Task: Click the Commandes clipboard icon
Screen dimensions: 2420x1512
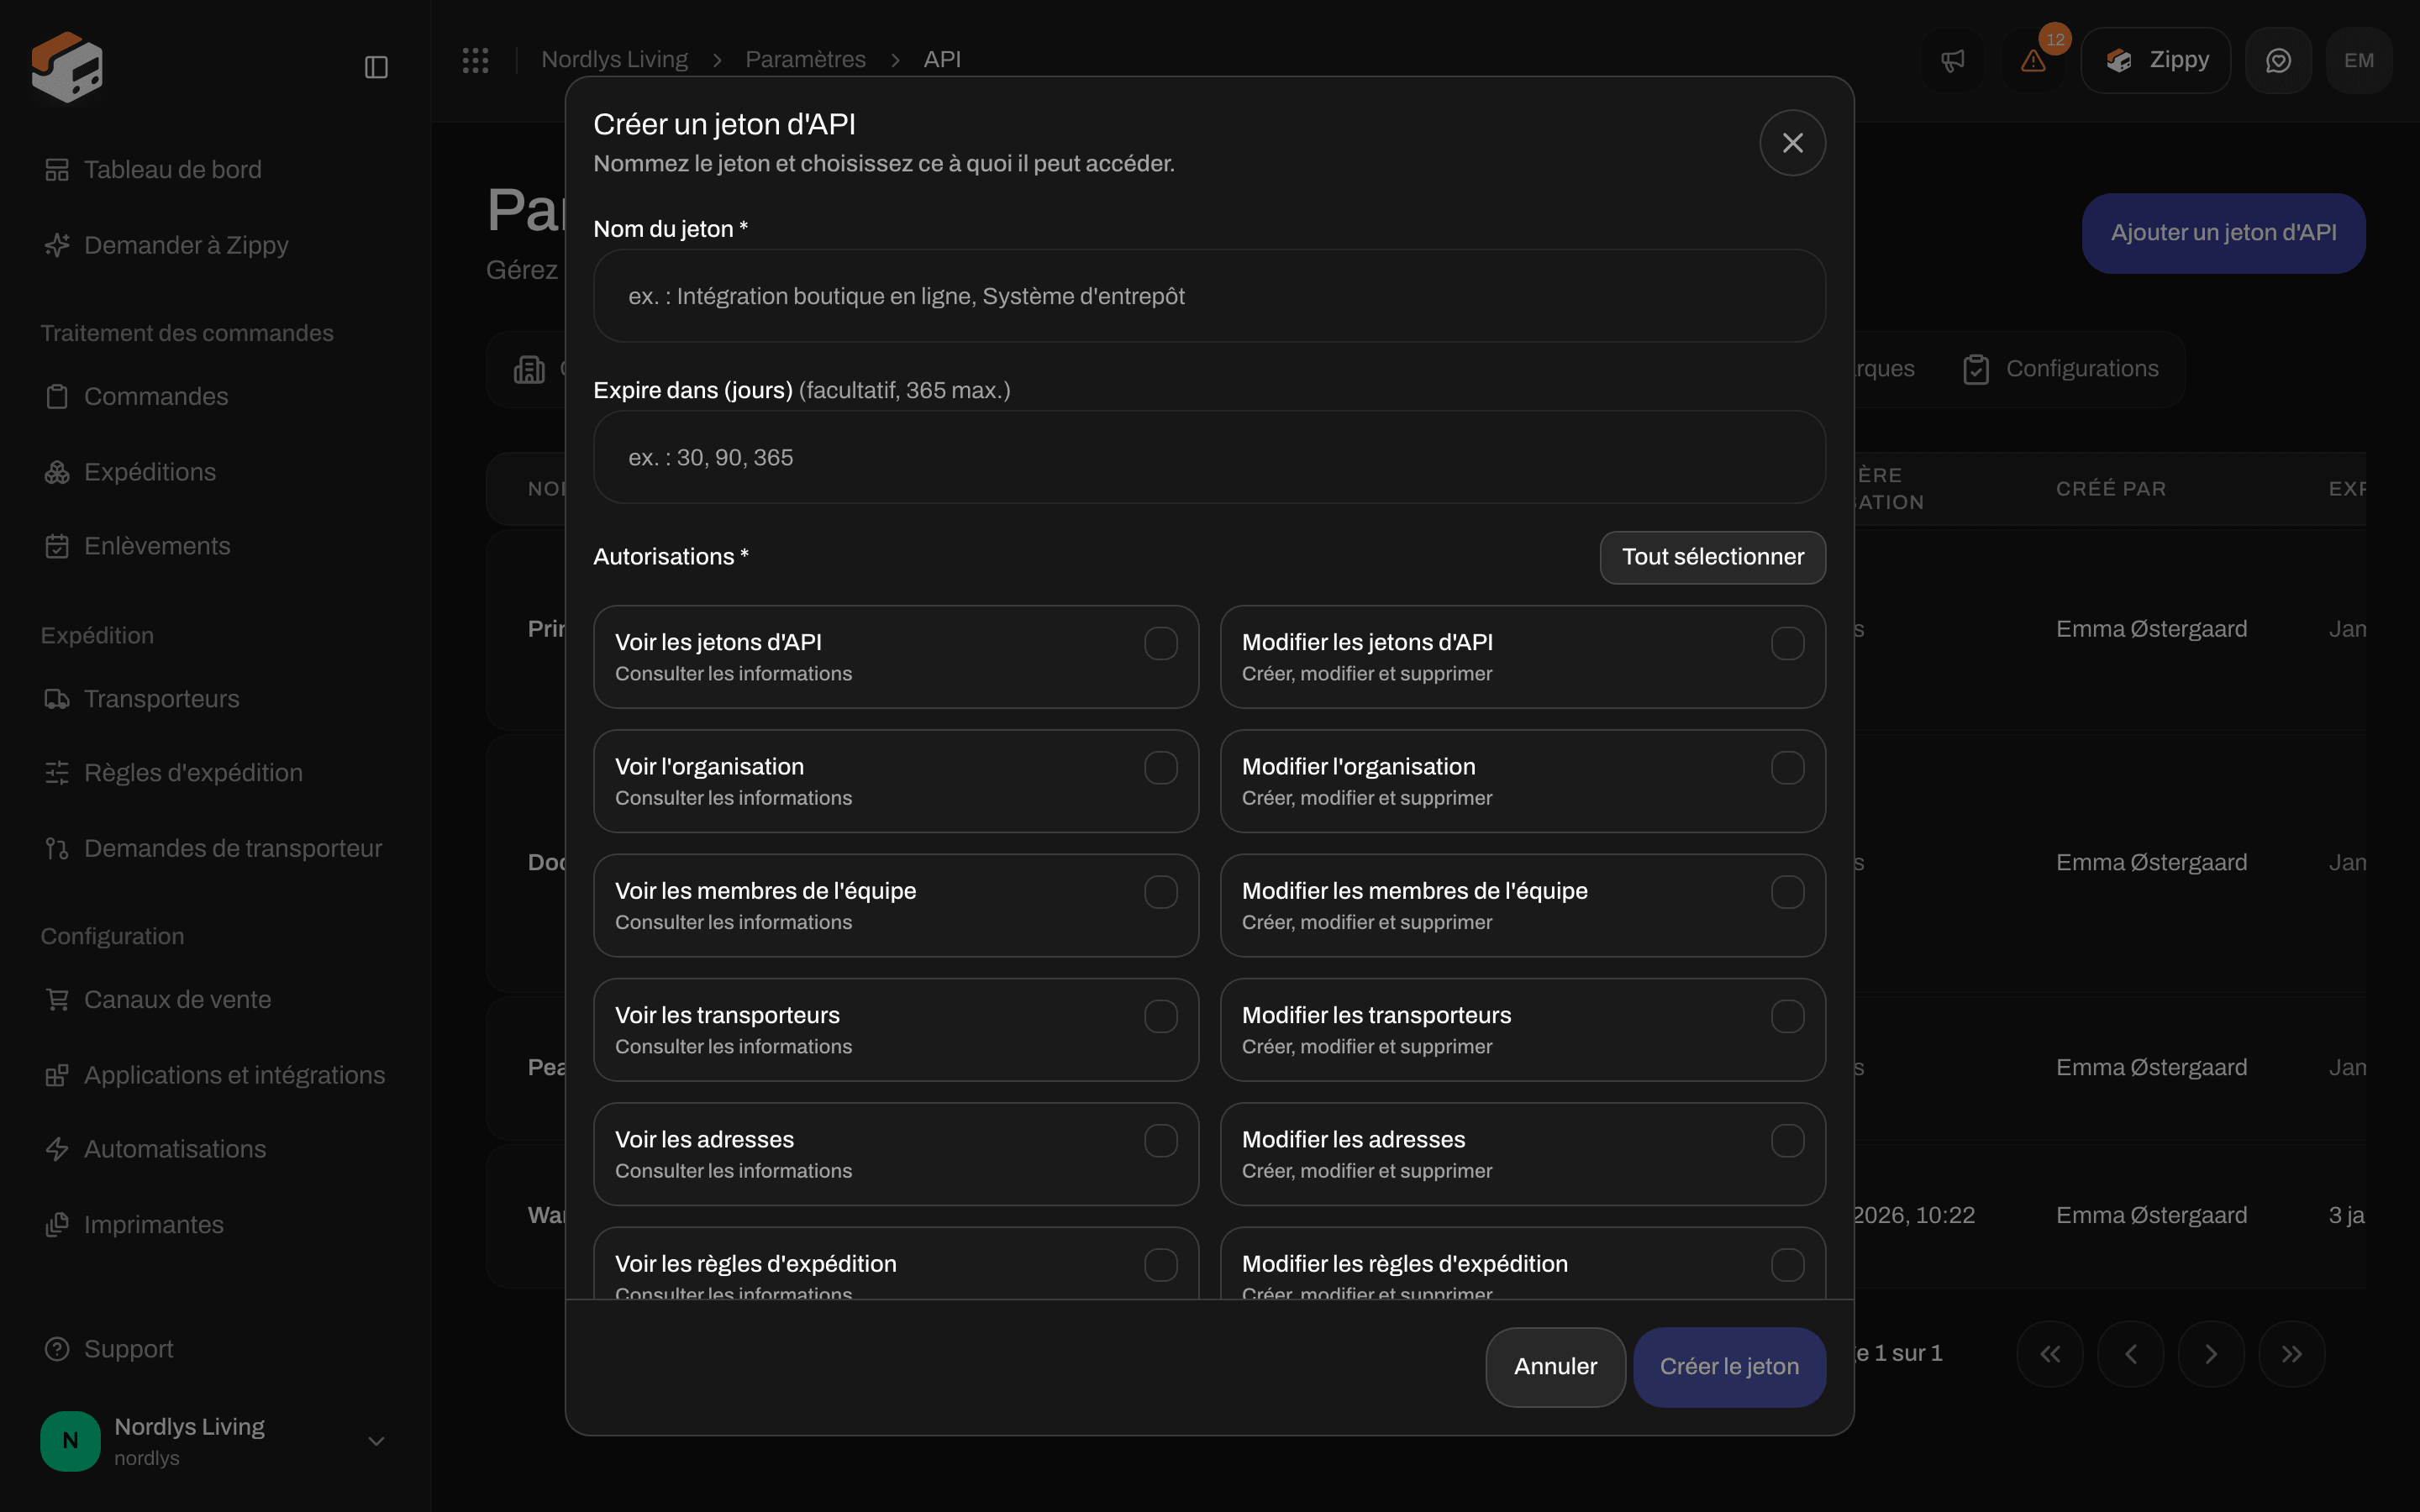Action: tap(57, 397)
